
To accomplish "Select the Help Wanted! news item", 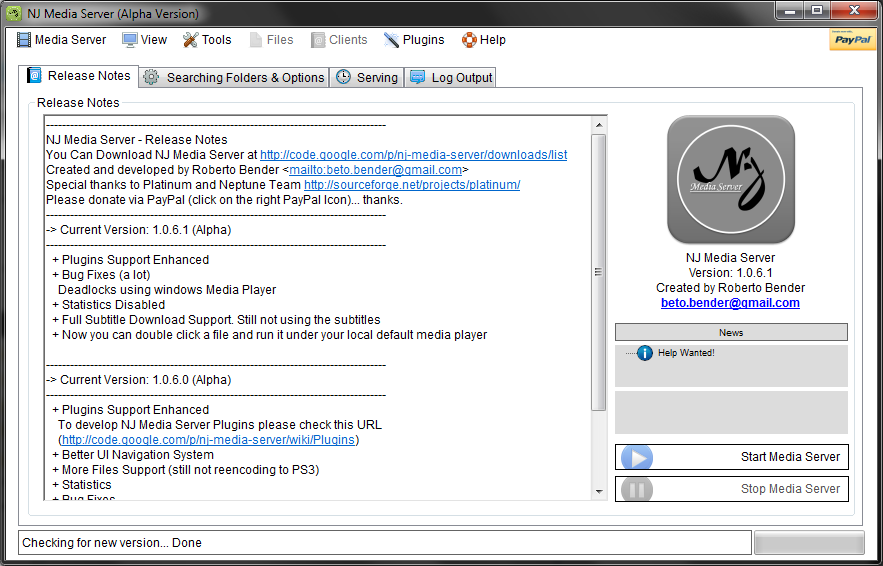I will pyautogui.click(x=686, y=353).
